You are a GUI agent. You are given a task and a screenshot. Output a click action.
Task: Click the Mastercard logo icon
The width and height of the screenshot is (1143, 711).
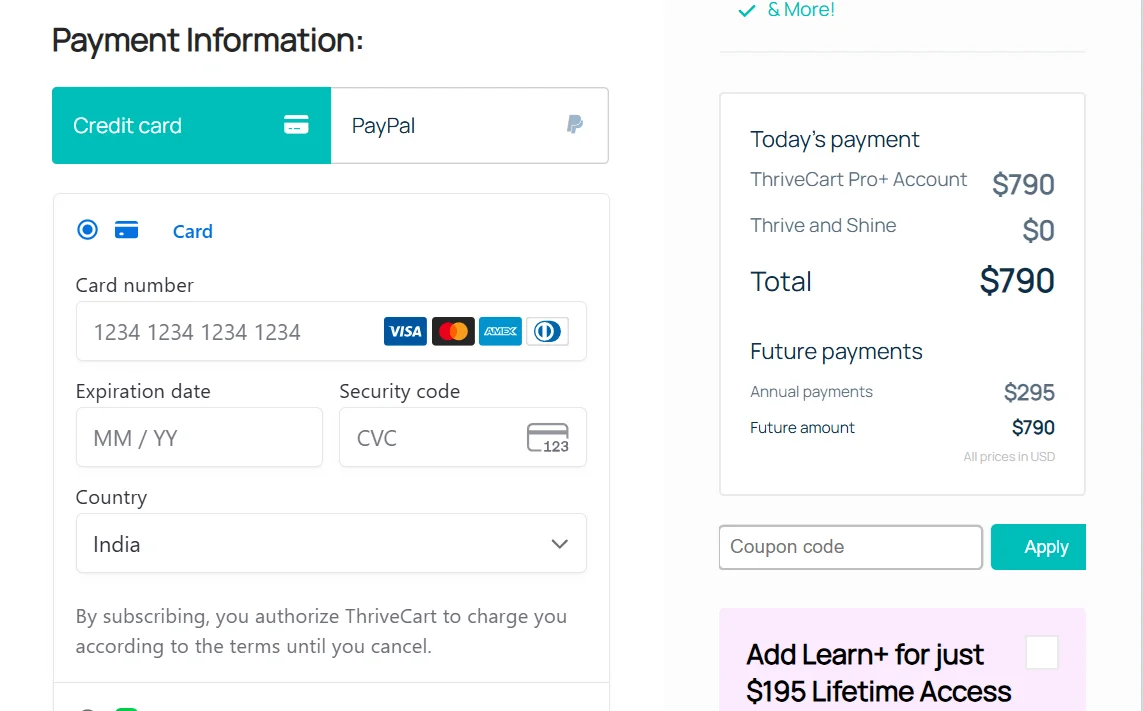[453, 331]
